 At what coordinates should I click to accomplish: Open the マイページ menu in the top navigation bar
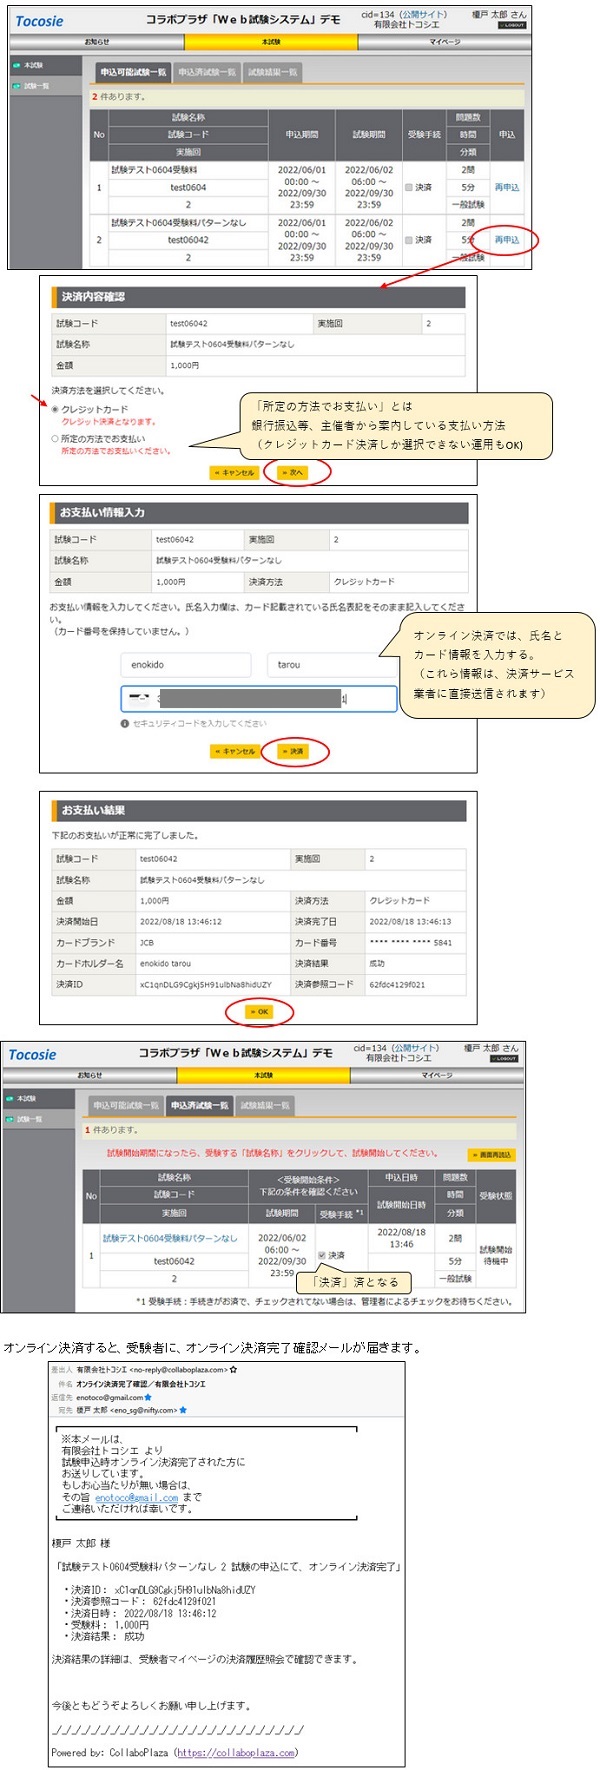pos(444,42)
